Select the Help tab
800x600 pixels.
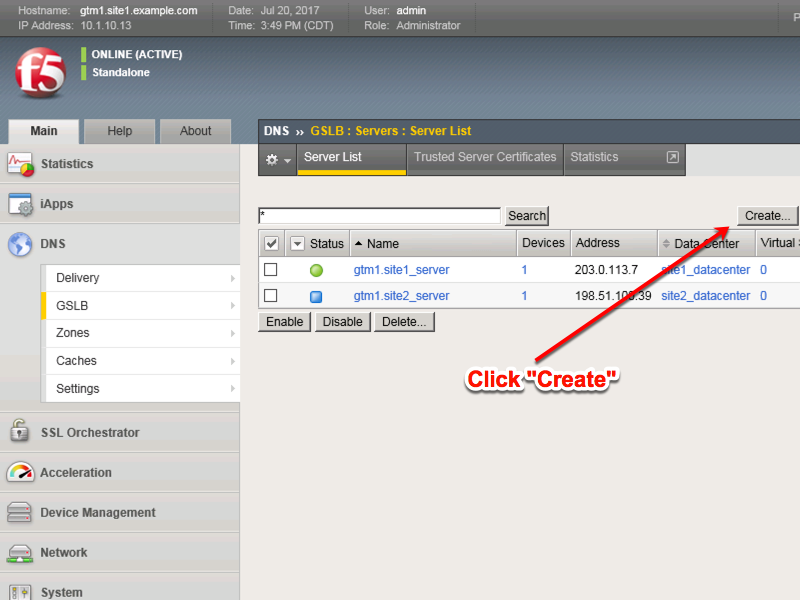[119, 131]
